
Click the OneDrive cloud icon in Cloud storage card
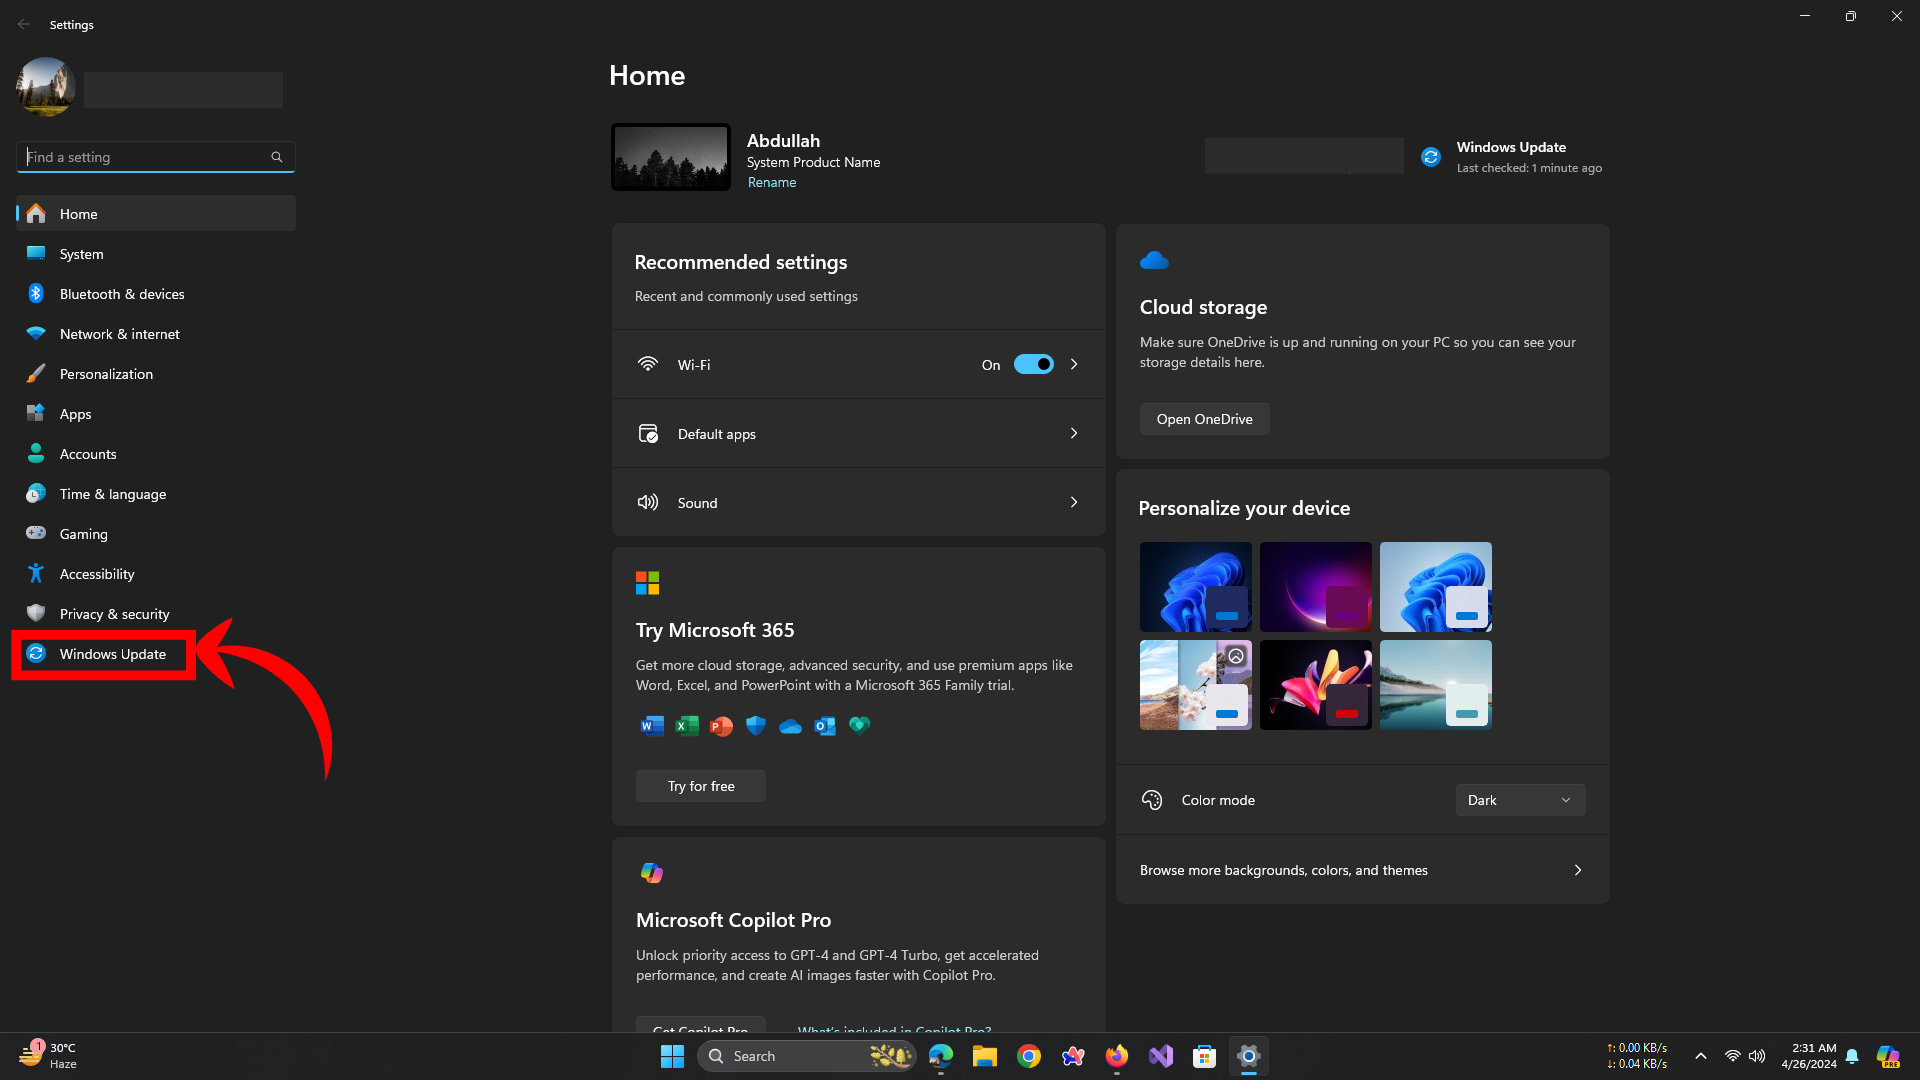tap(1154, 261)
